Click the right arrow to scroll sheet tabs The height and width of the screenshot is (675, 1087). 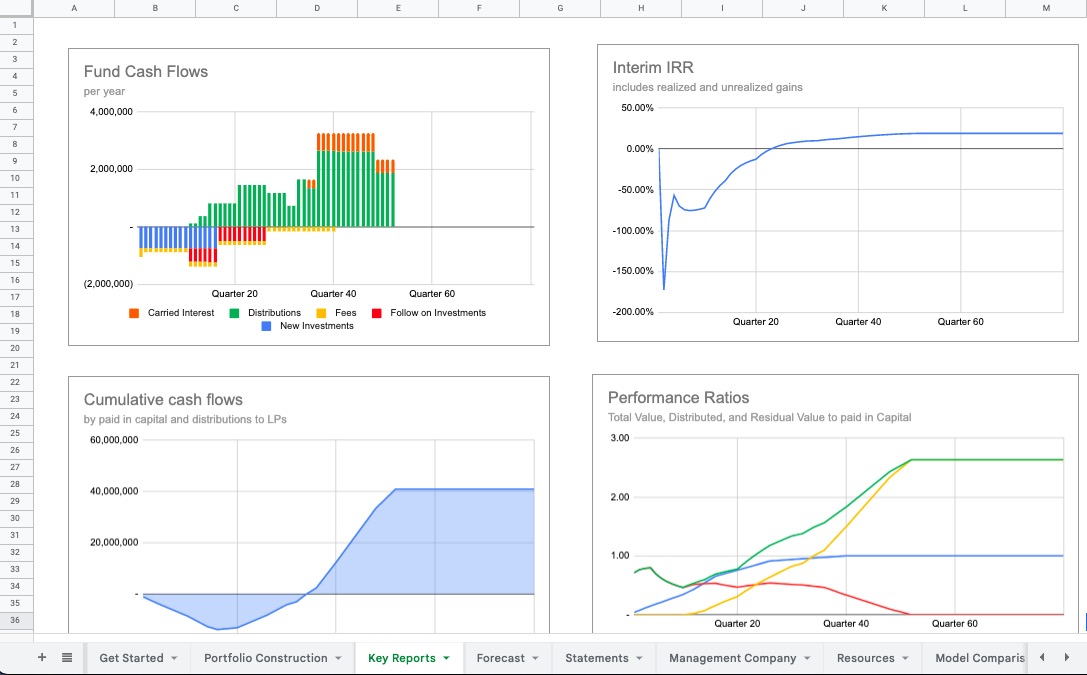click(1067, 657)
